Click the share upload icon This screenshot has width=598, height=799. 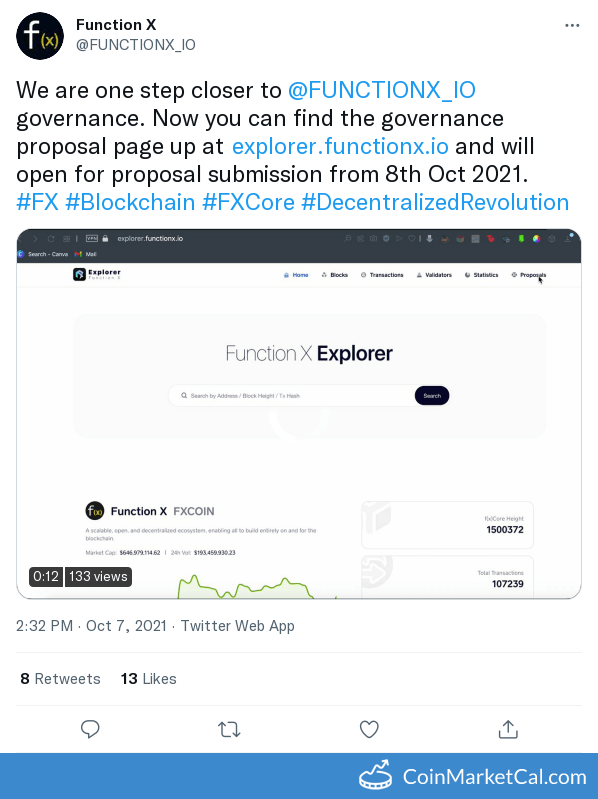508,729
